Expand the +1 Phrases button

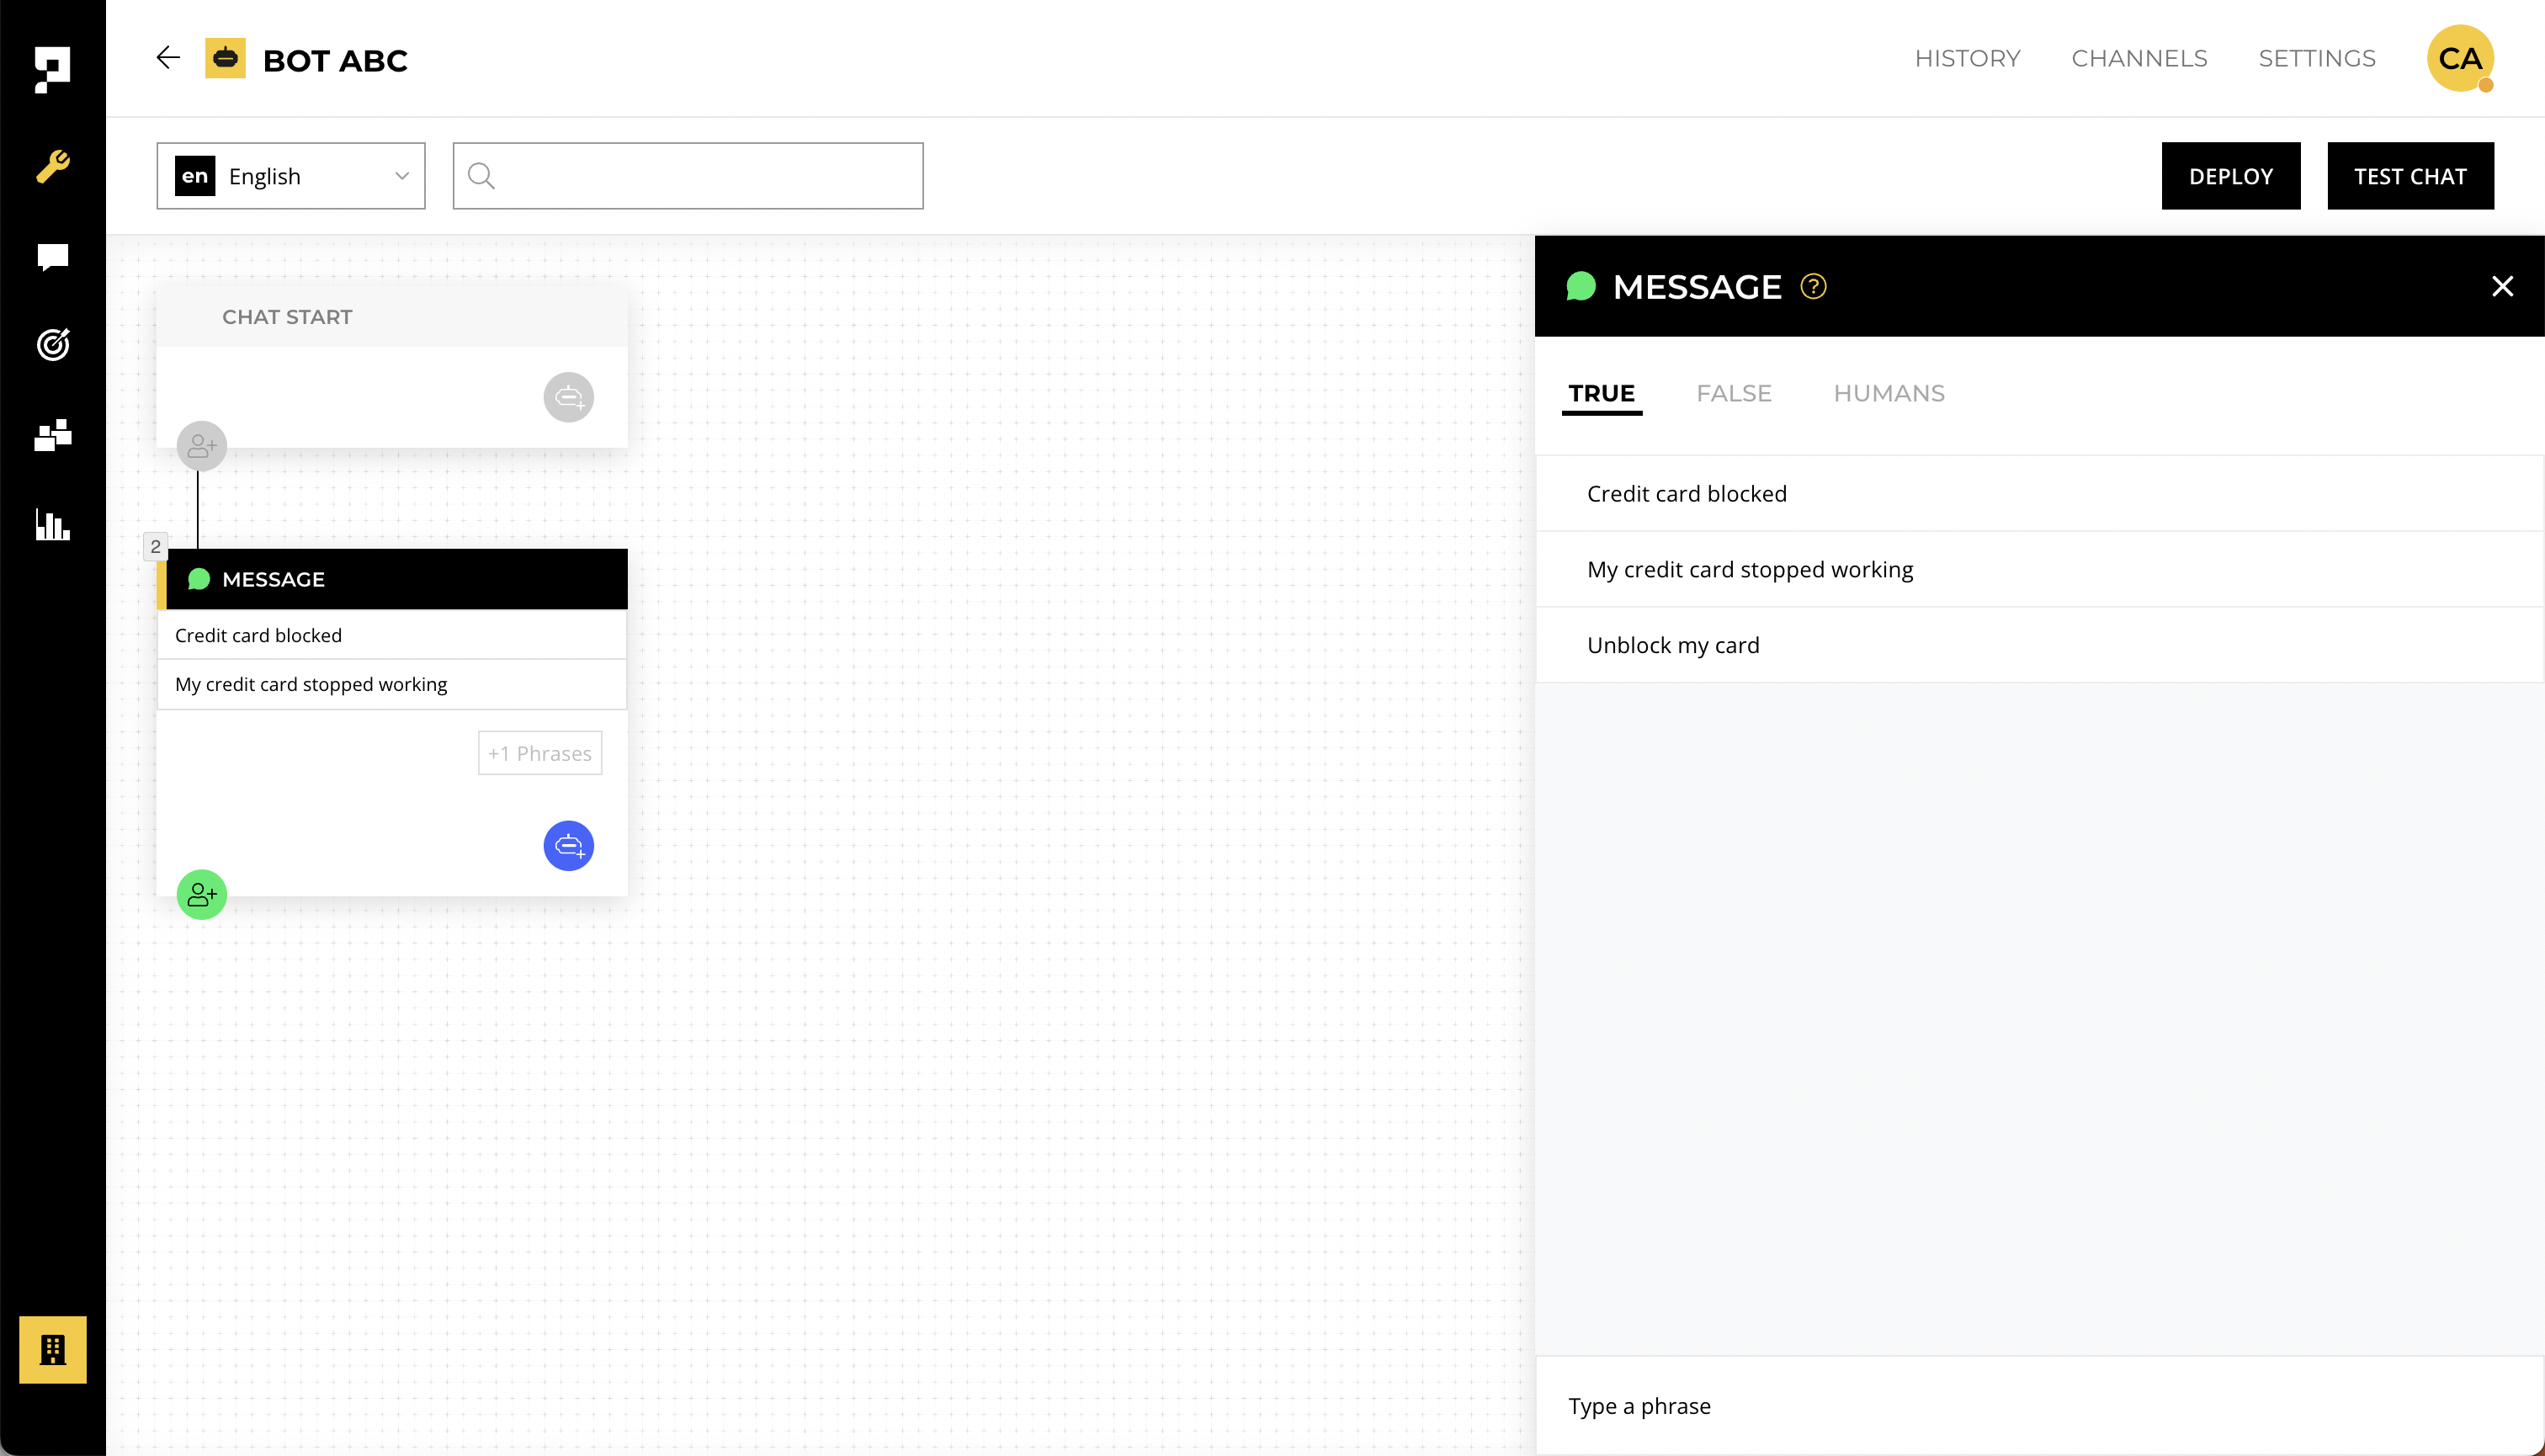[540, 753]
